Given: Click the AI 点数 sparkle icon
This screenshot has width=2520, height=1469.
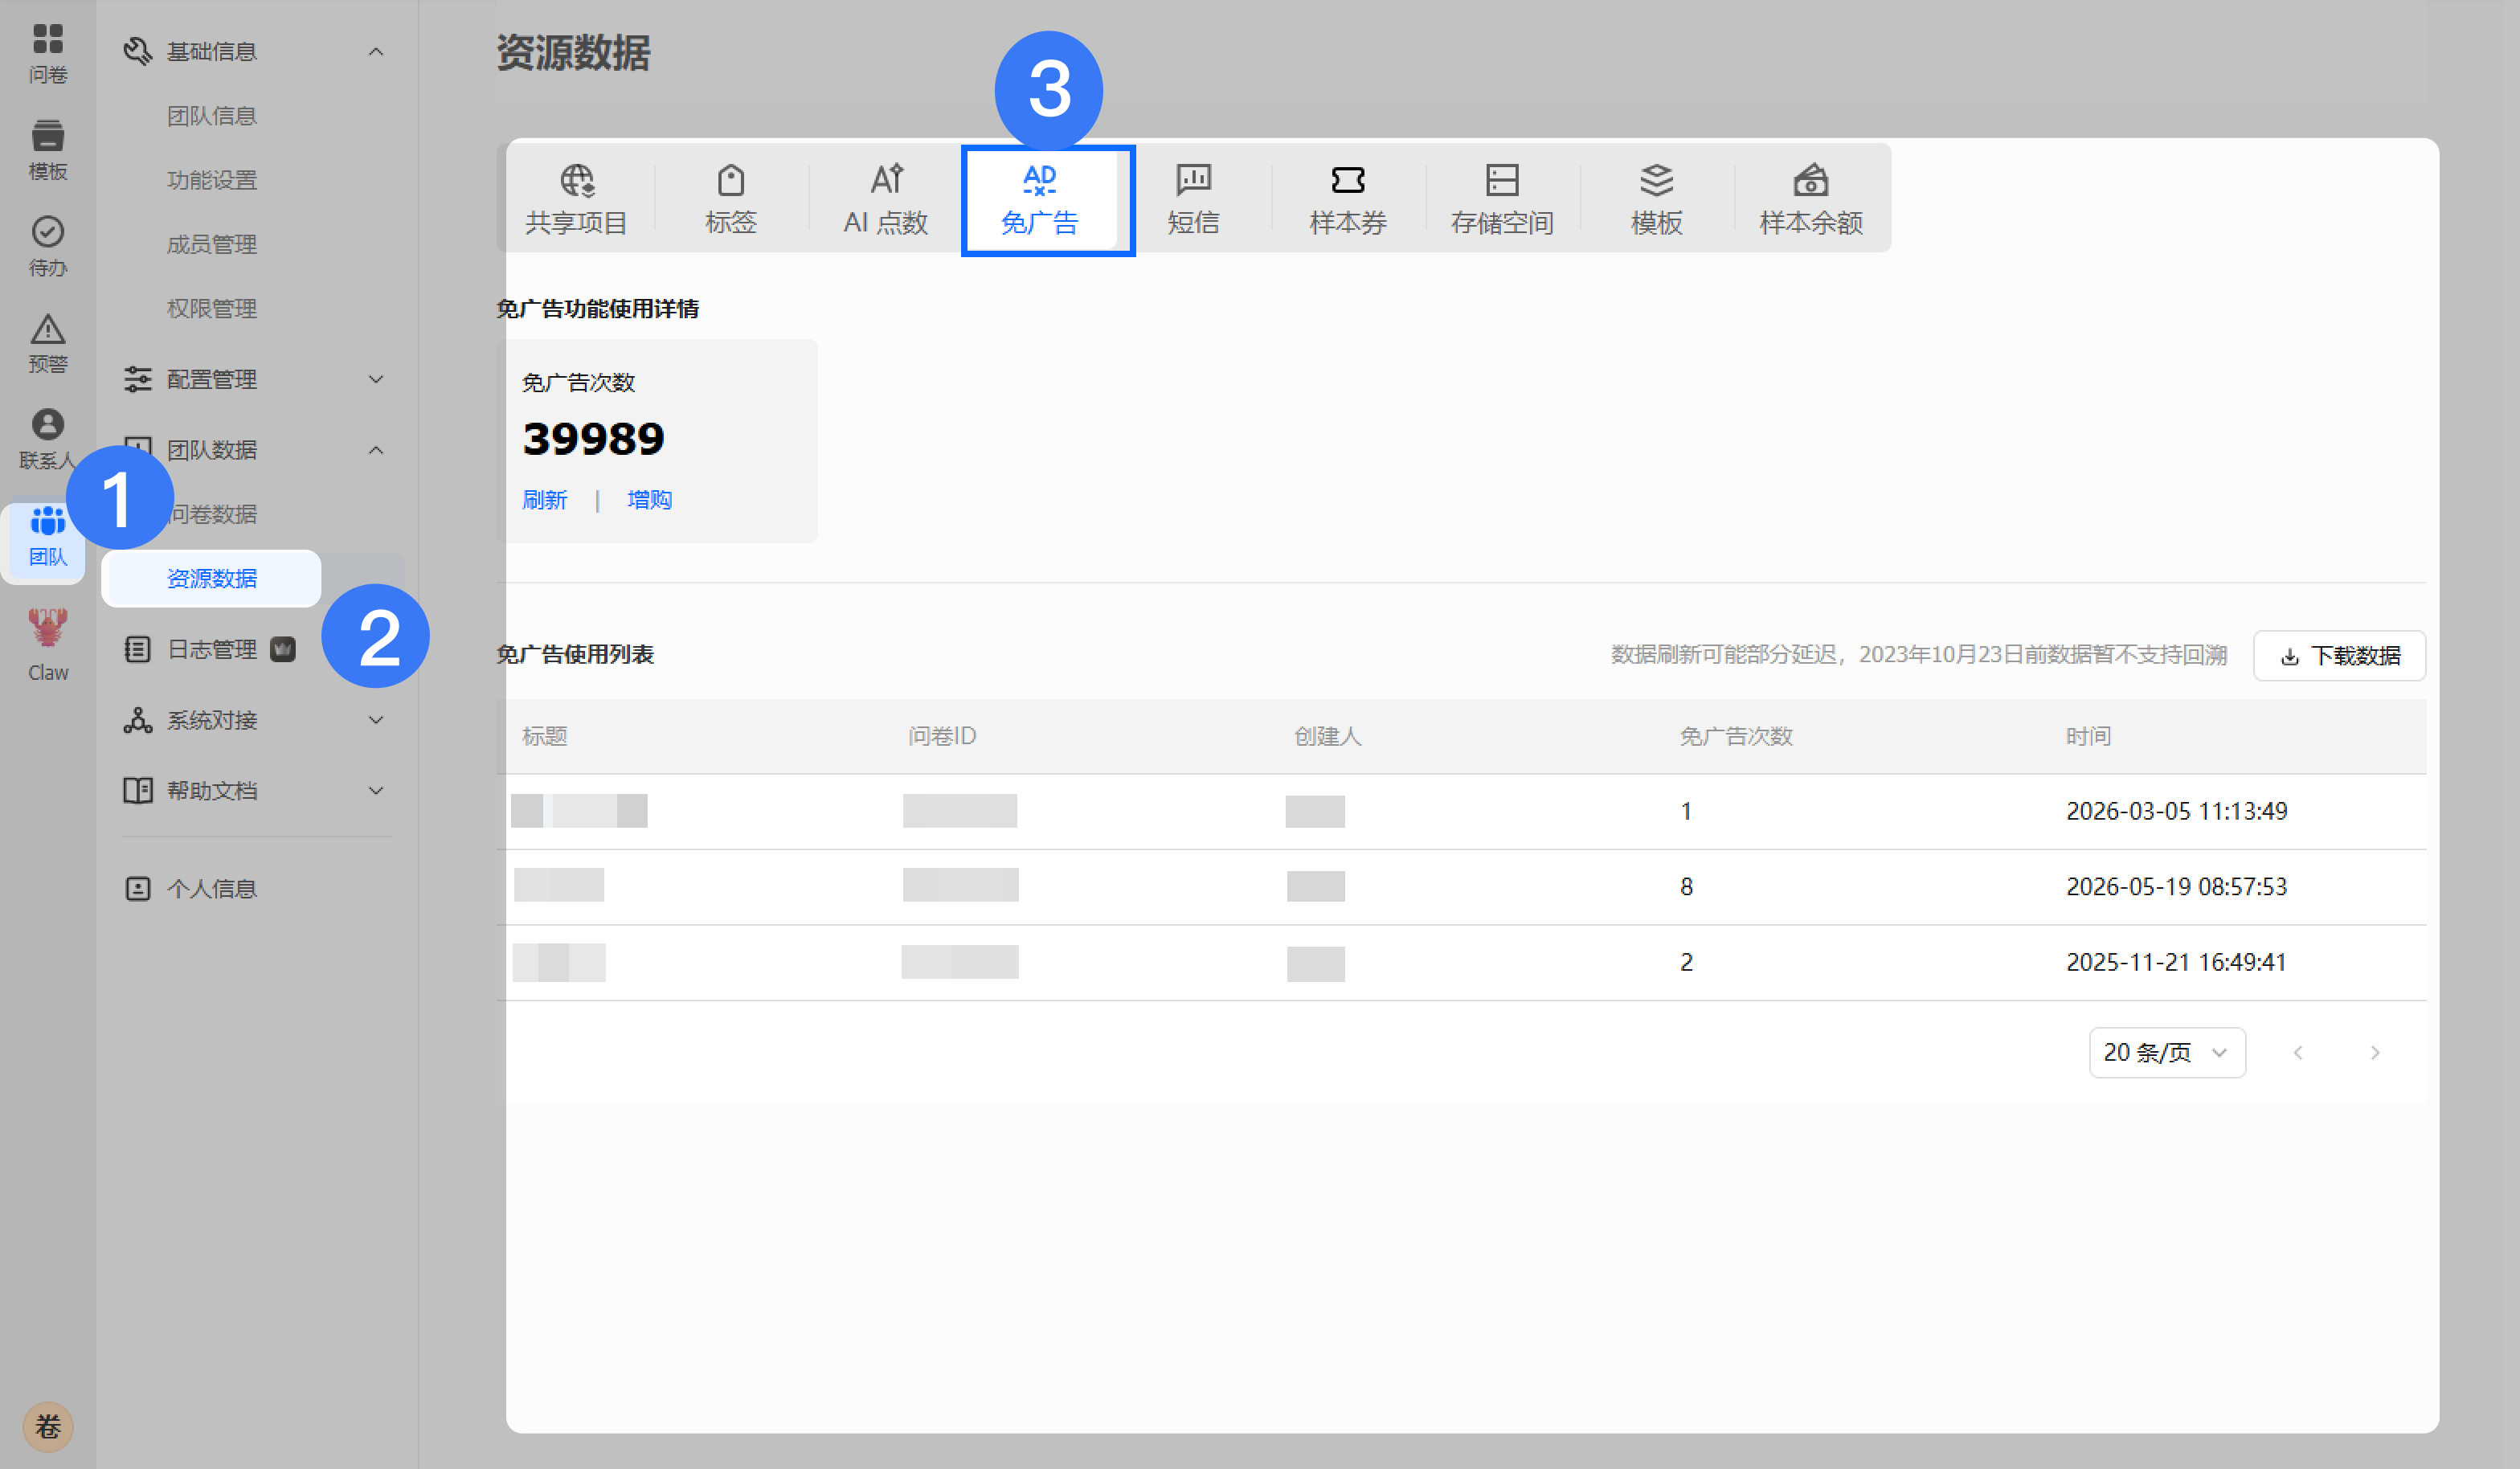Looking at the screenshot, I should (886, 179).
